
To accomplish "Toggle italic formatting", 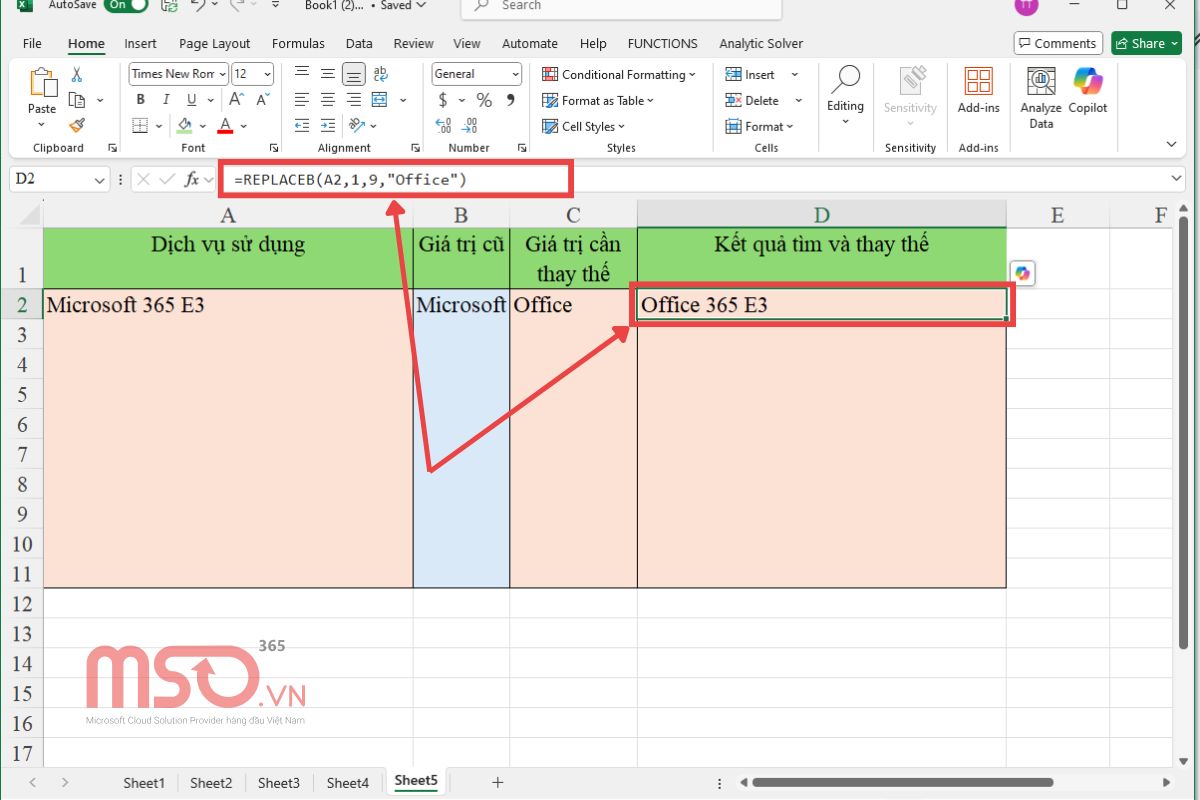I will [x=164, y=100].
